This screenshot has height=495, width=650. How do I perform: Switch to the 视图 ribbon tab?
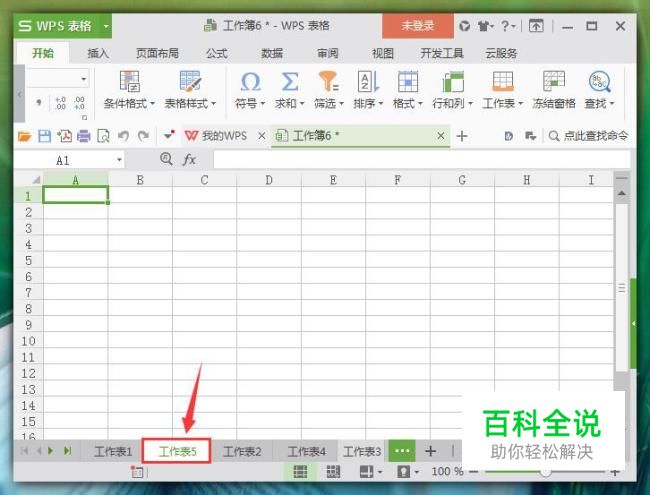383,53
